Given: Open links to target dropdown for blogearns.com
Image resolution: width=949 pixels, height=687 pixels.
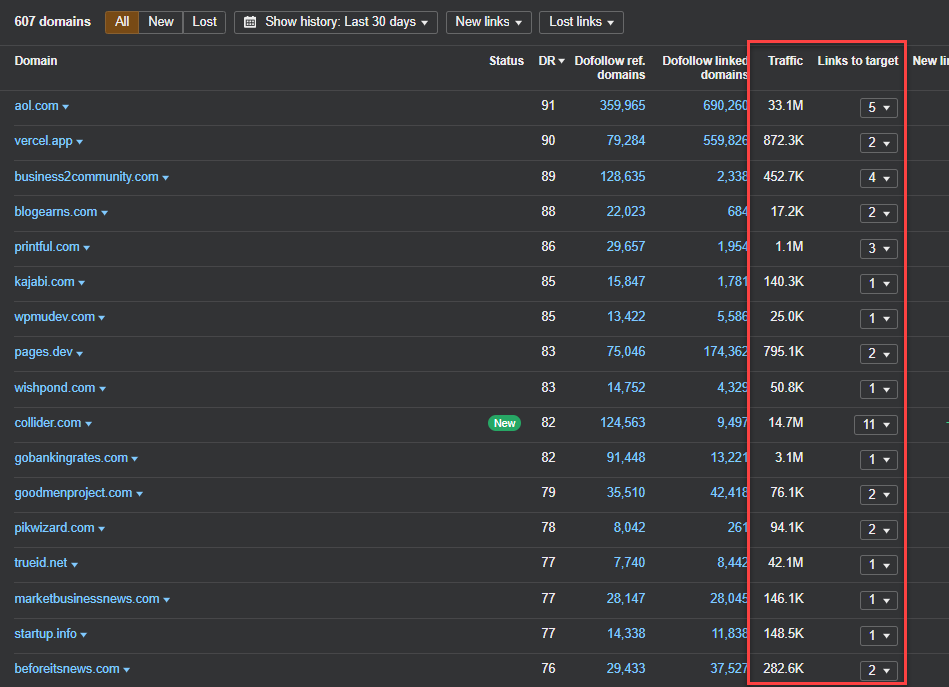Looking at the screenshot, I should click(x=879, y=213).
